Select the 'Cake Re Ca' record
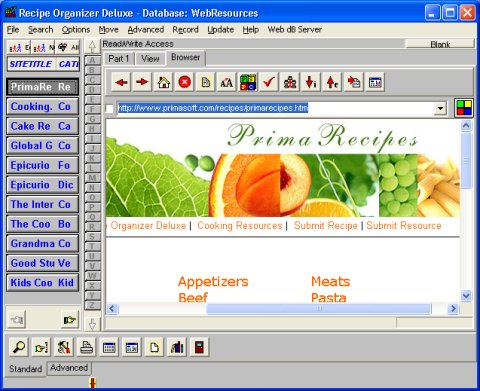 [42, 126]
